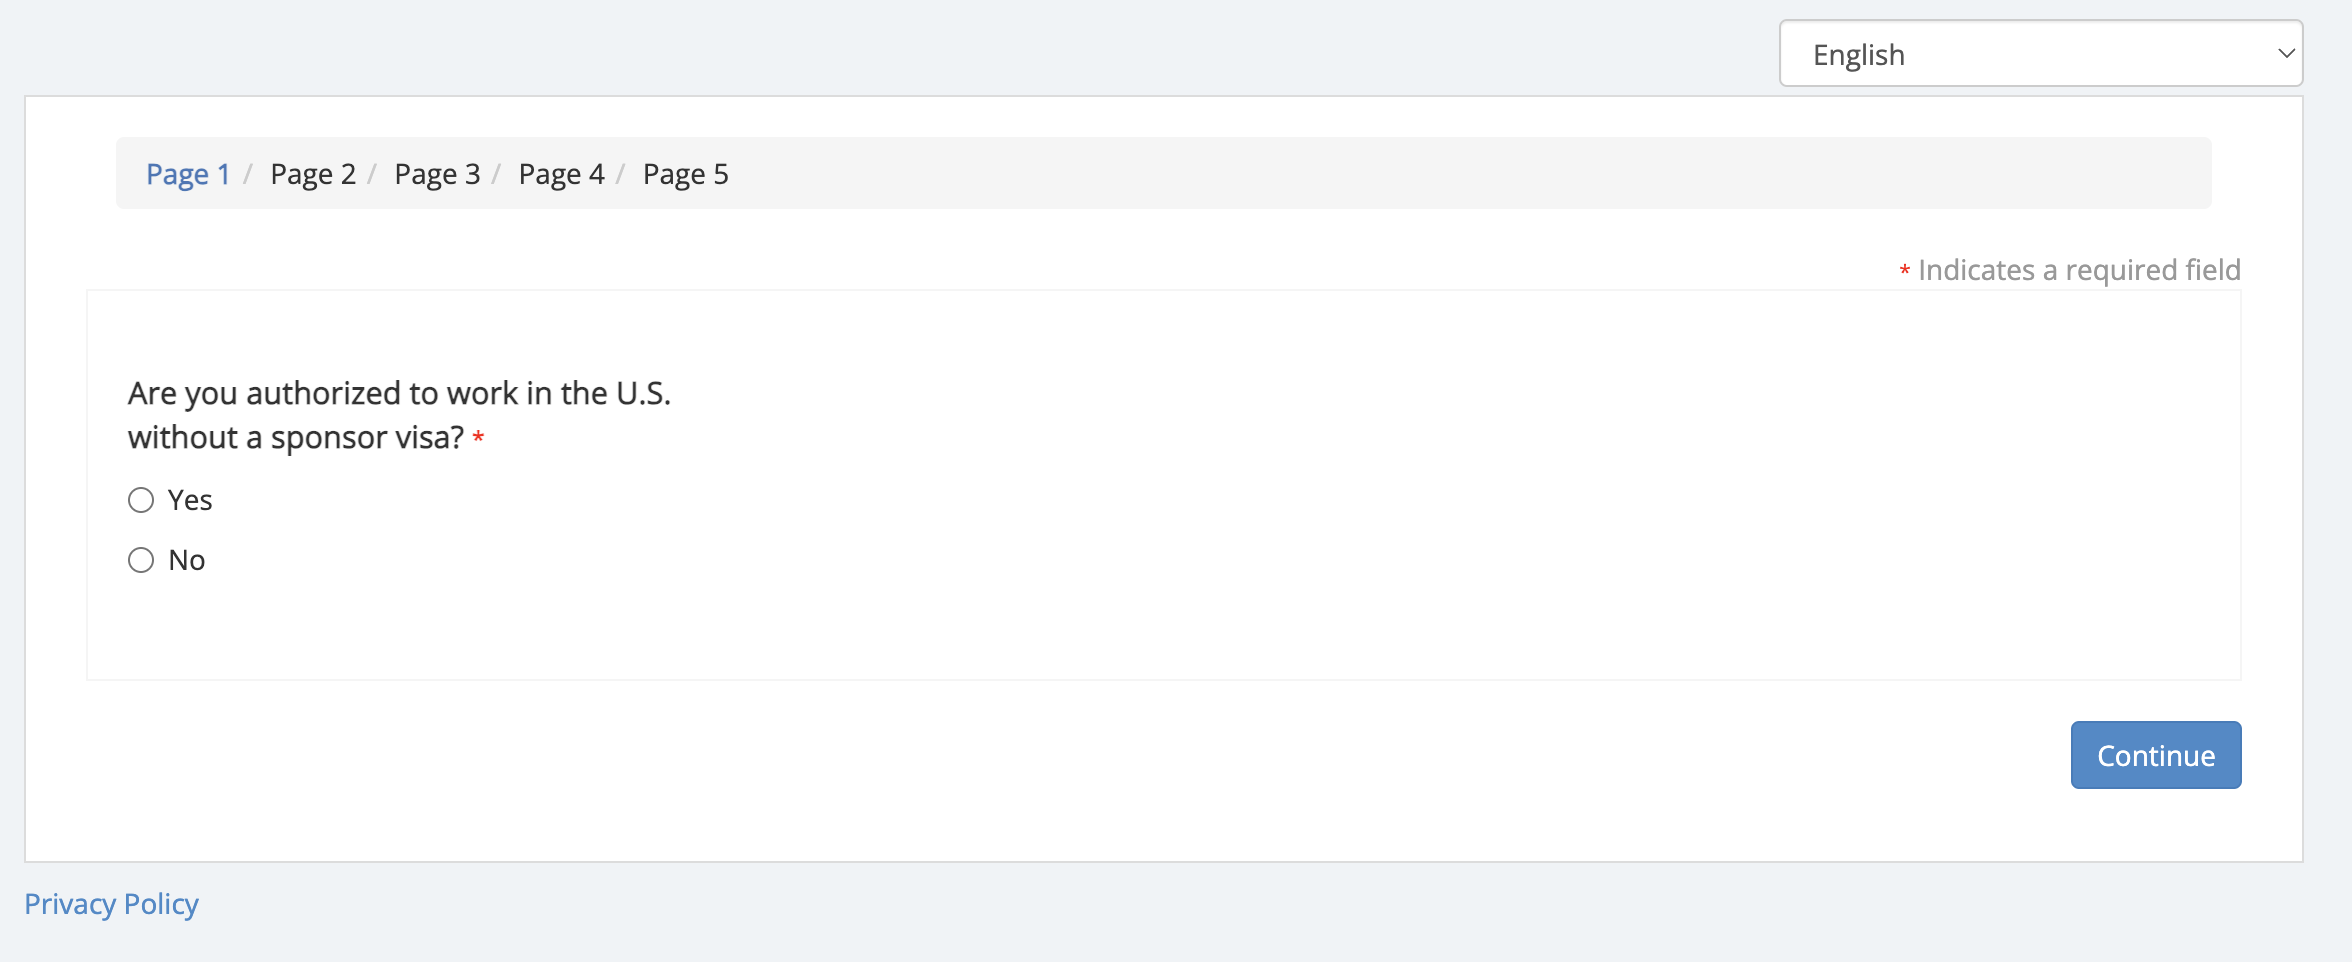Go to Page 1 in breadcrumb
Image resolution: width=2352 pixels, height=962 pixels.
click(188, 174)
